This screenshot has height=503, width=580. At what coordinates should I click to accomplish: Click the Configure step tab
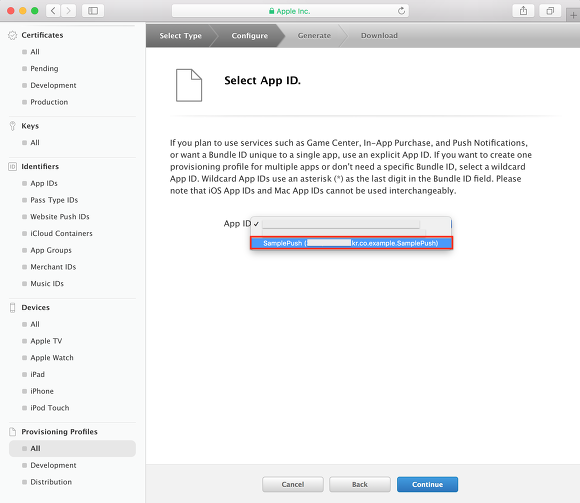[x=250, y=36]
